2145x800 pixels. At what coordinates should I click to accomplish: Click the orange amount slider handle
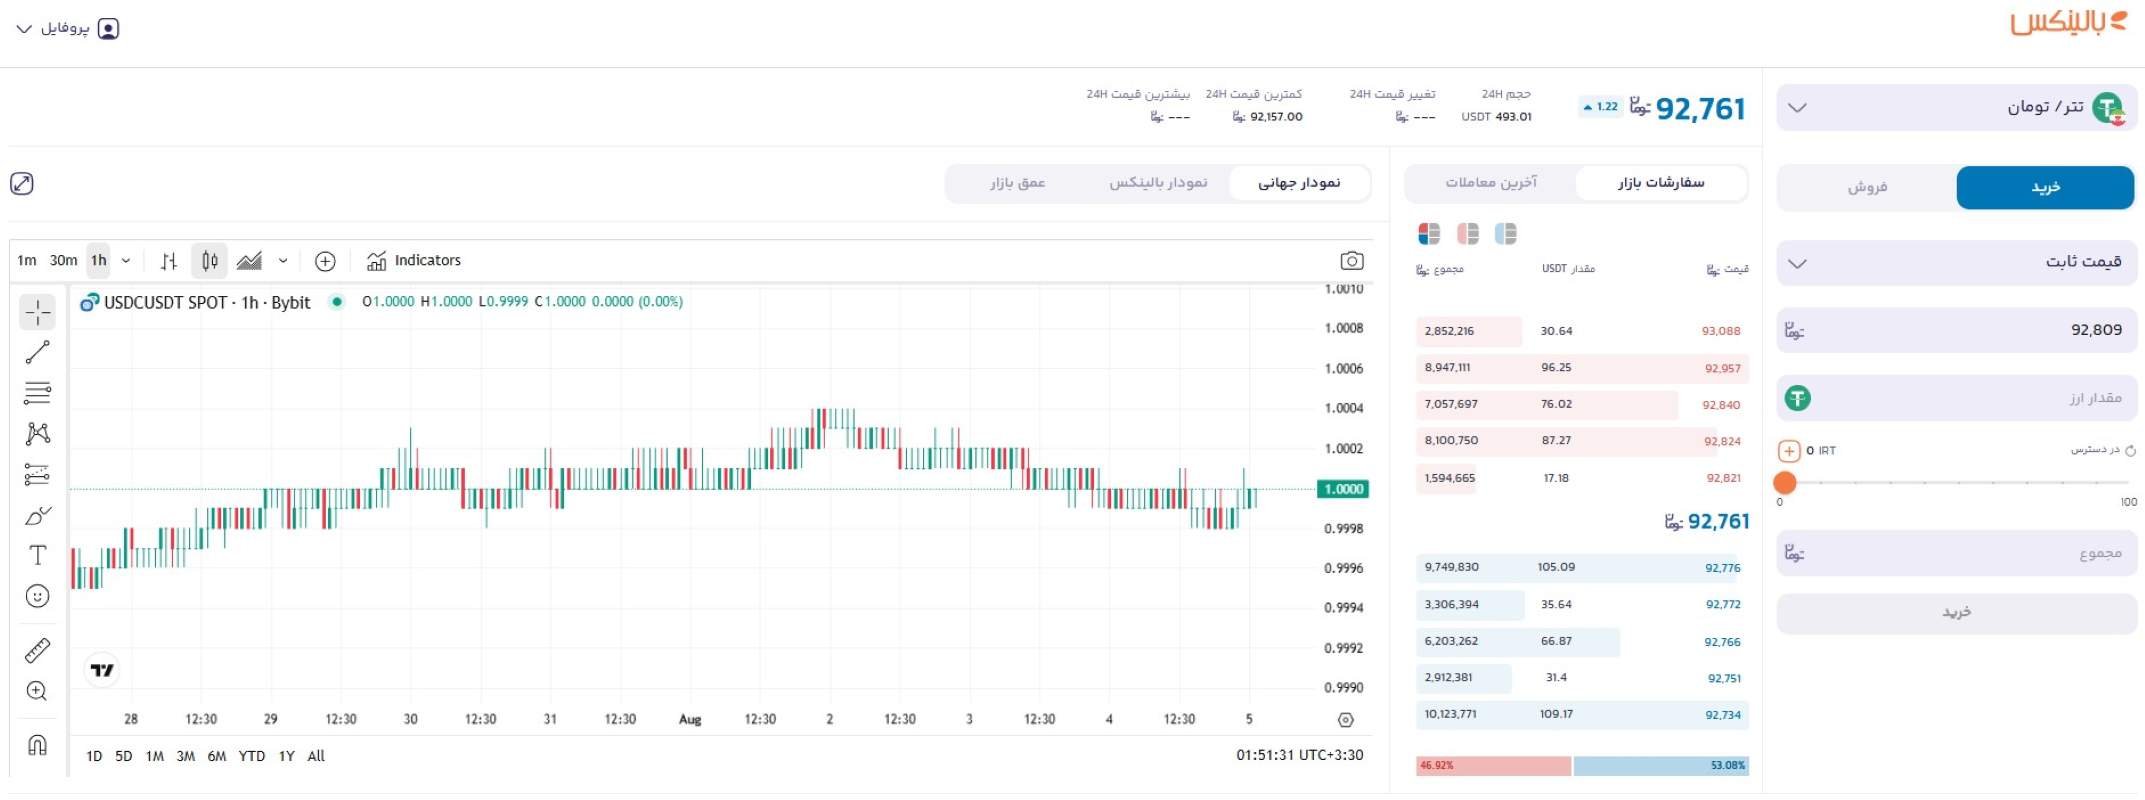coord(1785,483)
